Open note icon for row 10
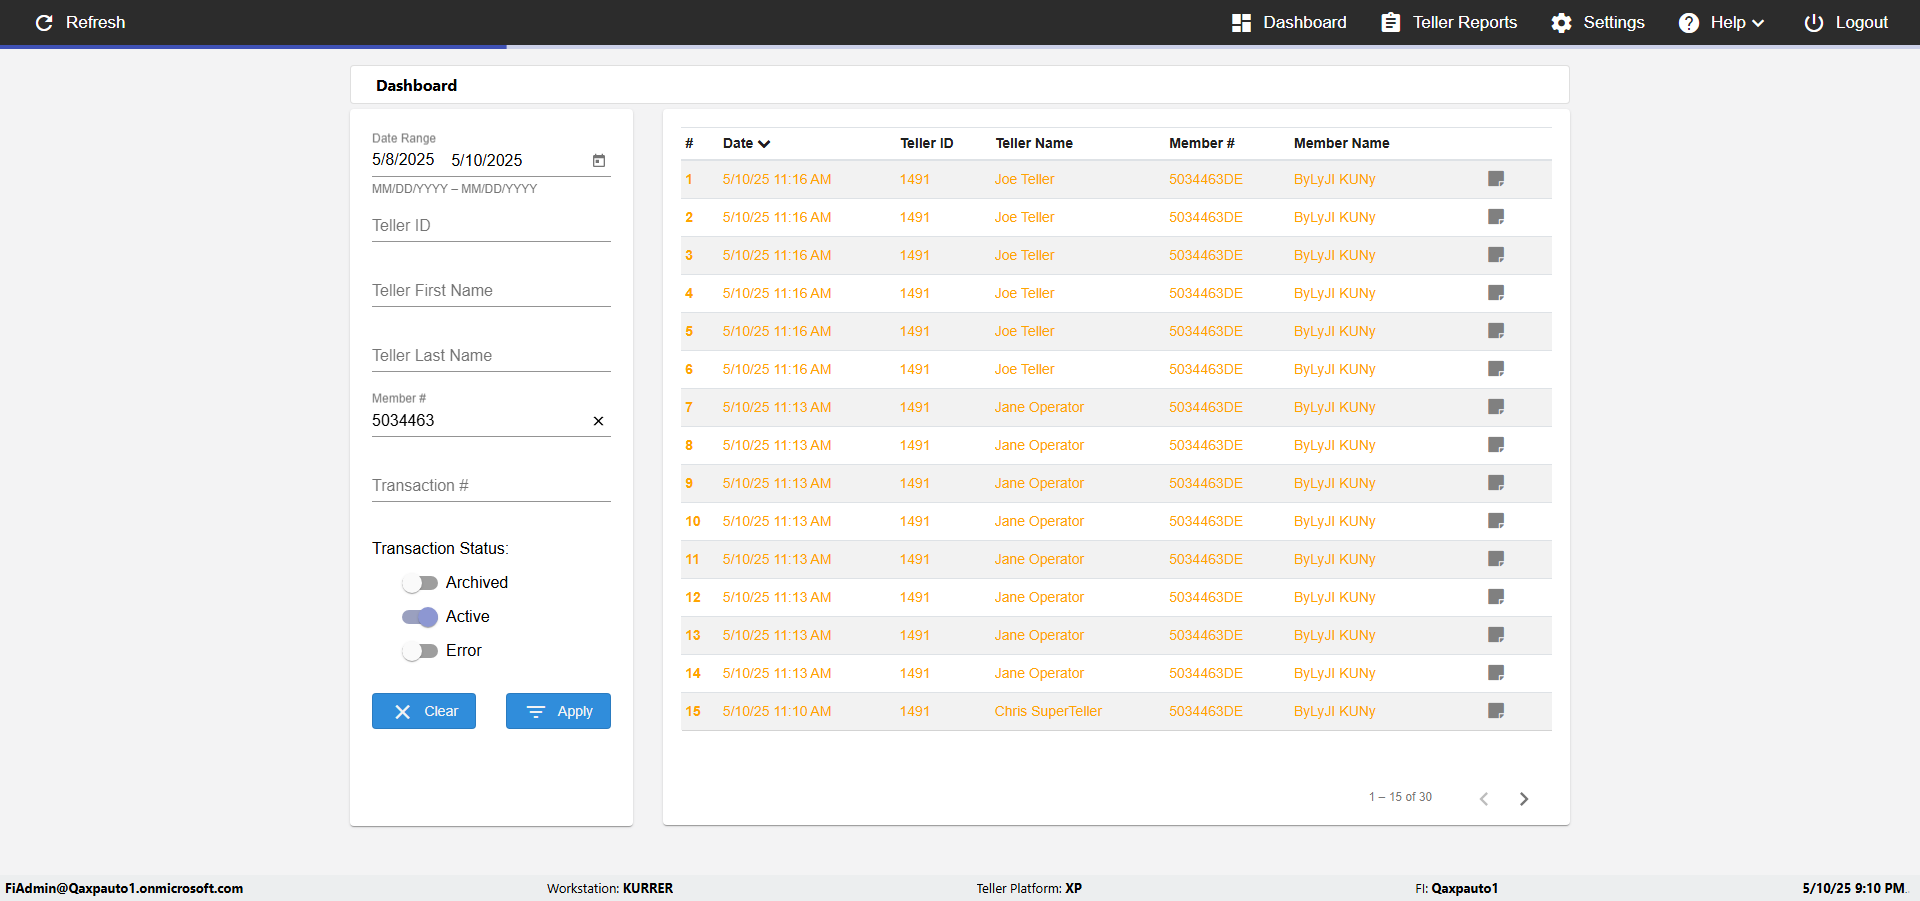1920x901 pixels. (x=1496, y=521)
